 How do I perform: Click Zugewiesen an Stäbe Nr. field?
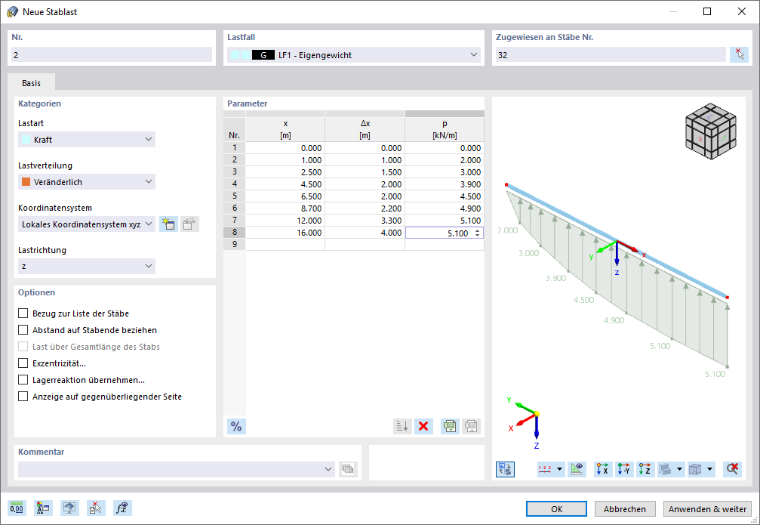(x=611, y=55)
